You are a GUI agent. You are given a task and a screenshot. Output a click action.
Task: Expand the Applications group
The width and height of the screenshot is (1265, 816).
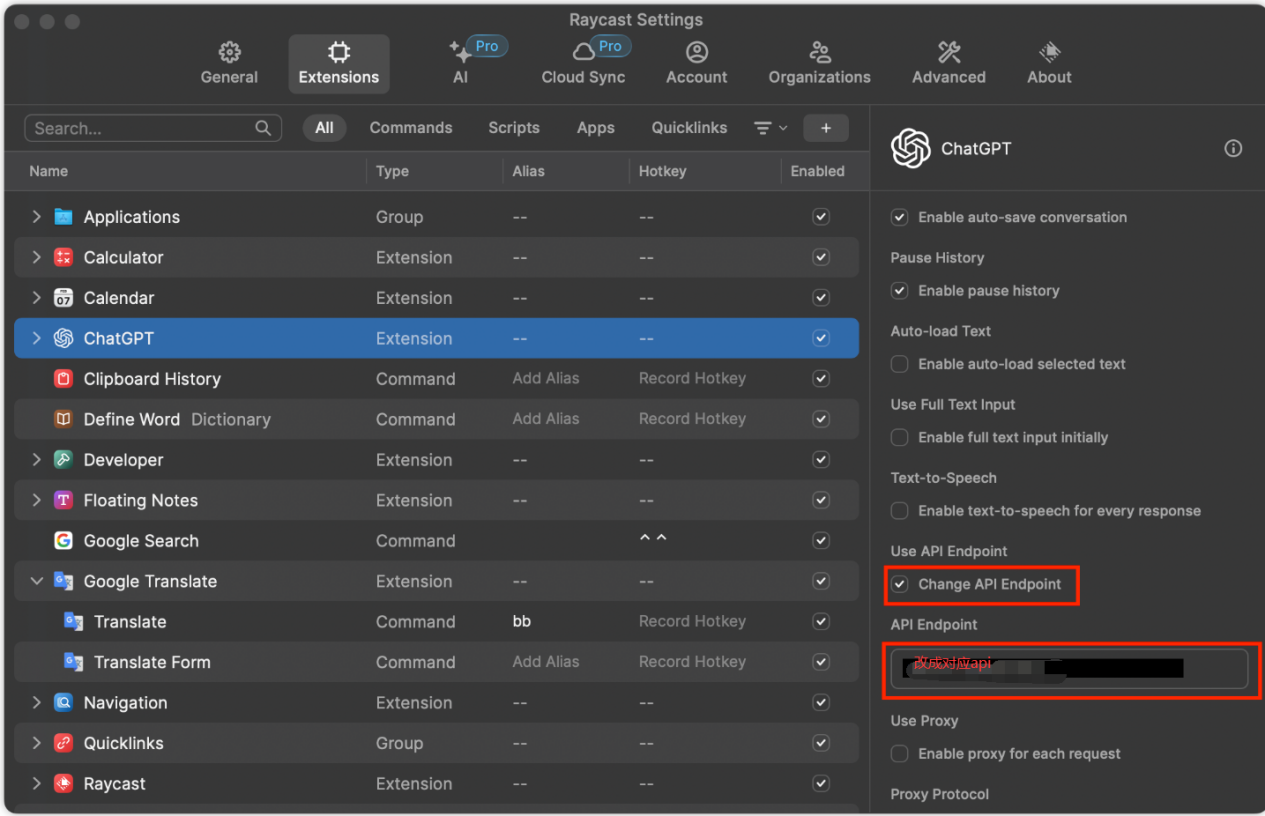point(37,217)
